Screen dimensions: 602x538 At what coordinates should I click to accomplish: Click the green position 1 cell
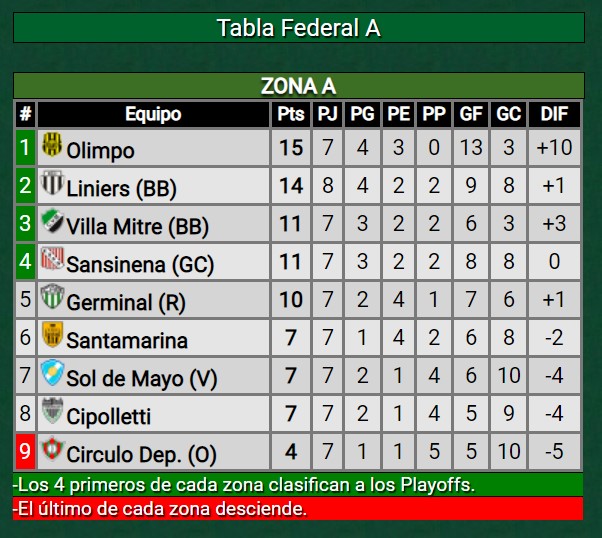25,148
